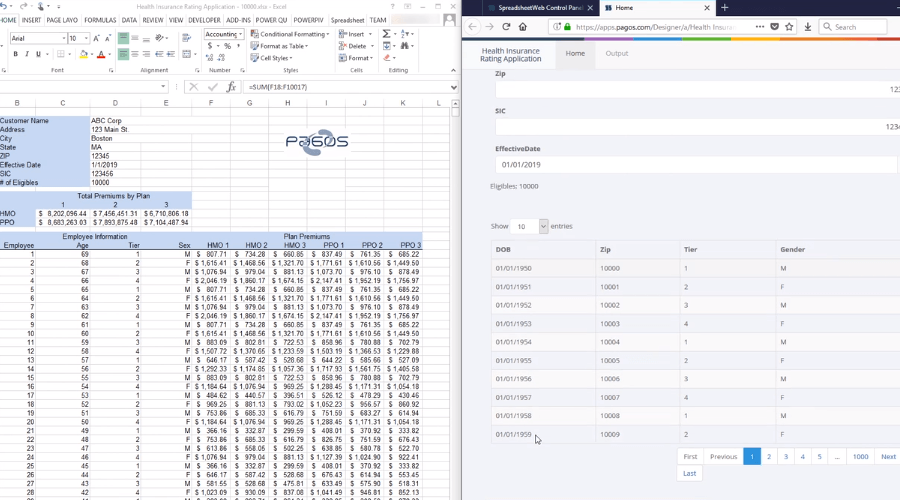Click the Accounting dollar format icon

[210, 46]
